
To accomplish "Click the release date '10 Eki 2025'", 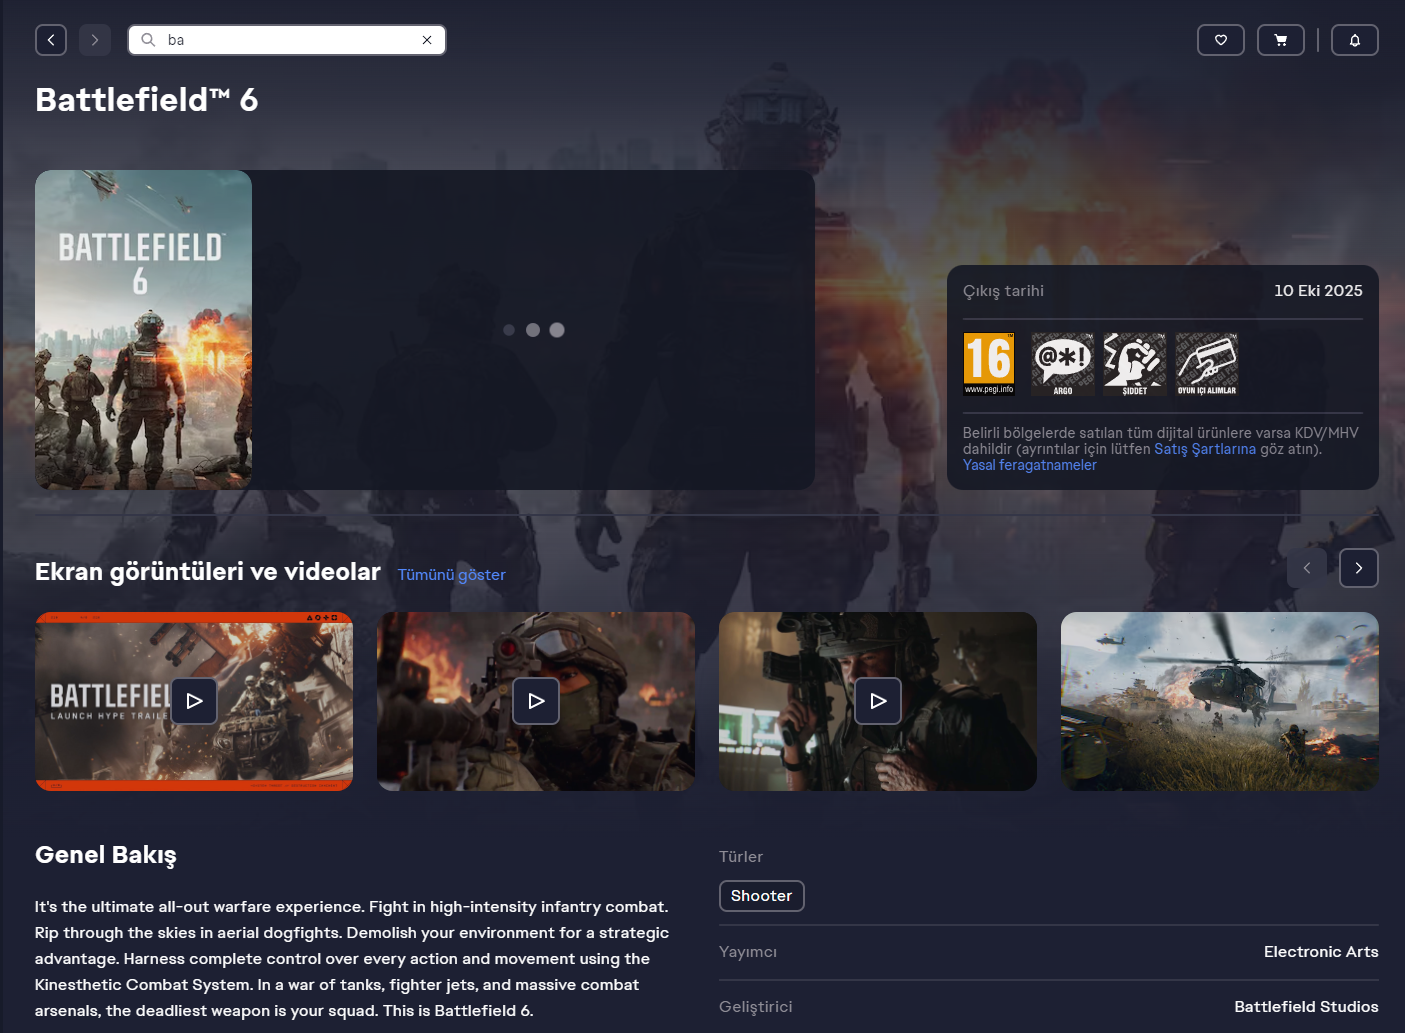I will [x=1318, y=291].
